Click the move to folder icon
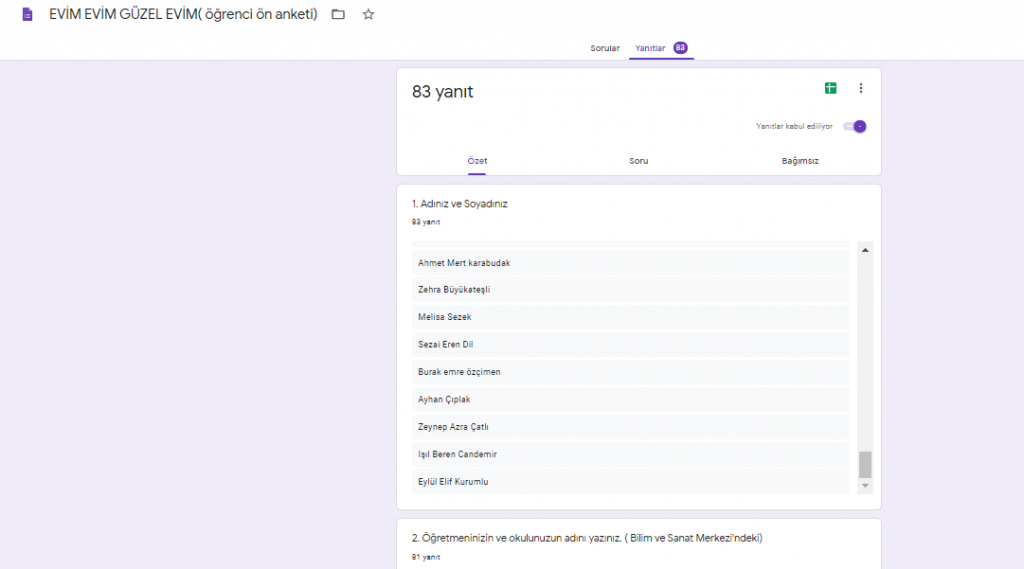This screenshot has width=1024, height=569. pos(338,15)
